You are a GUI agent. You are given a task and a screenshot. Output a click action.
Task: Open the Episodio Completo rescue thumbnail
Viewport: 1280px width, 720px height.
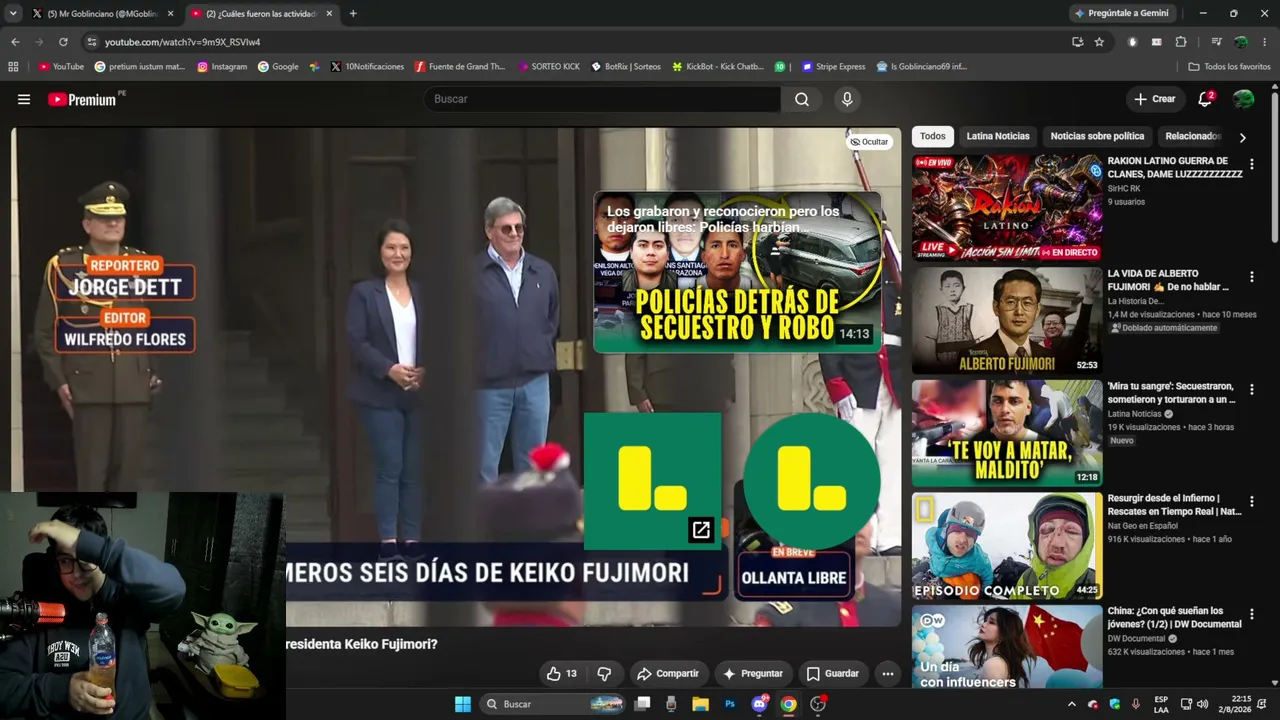click(x=1007, y=546)
